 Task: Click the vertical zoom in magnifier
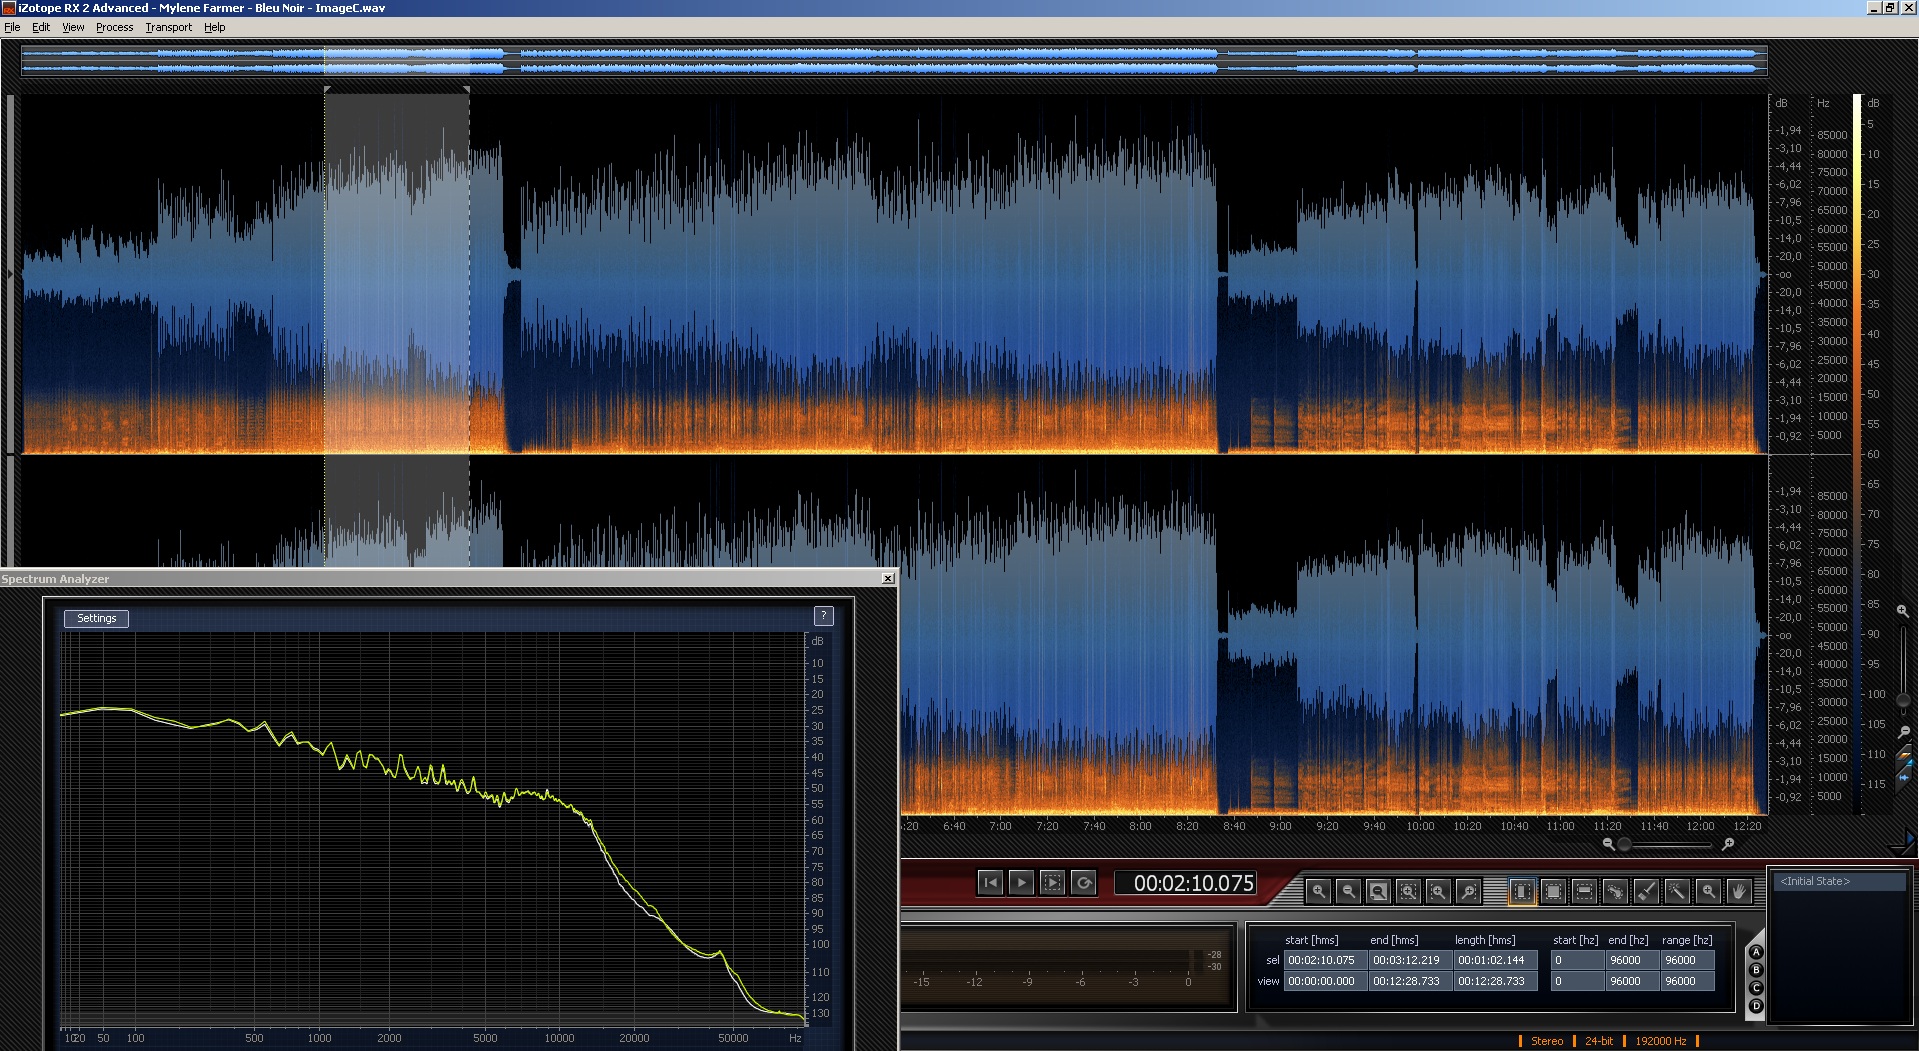click(1902, 611)
